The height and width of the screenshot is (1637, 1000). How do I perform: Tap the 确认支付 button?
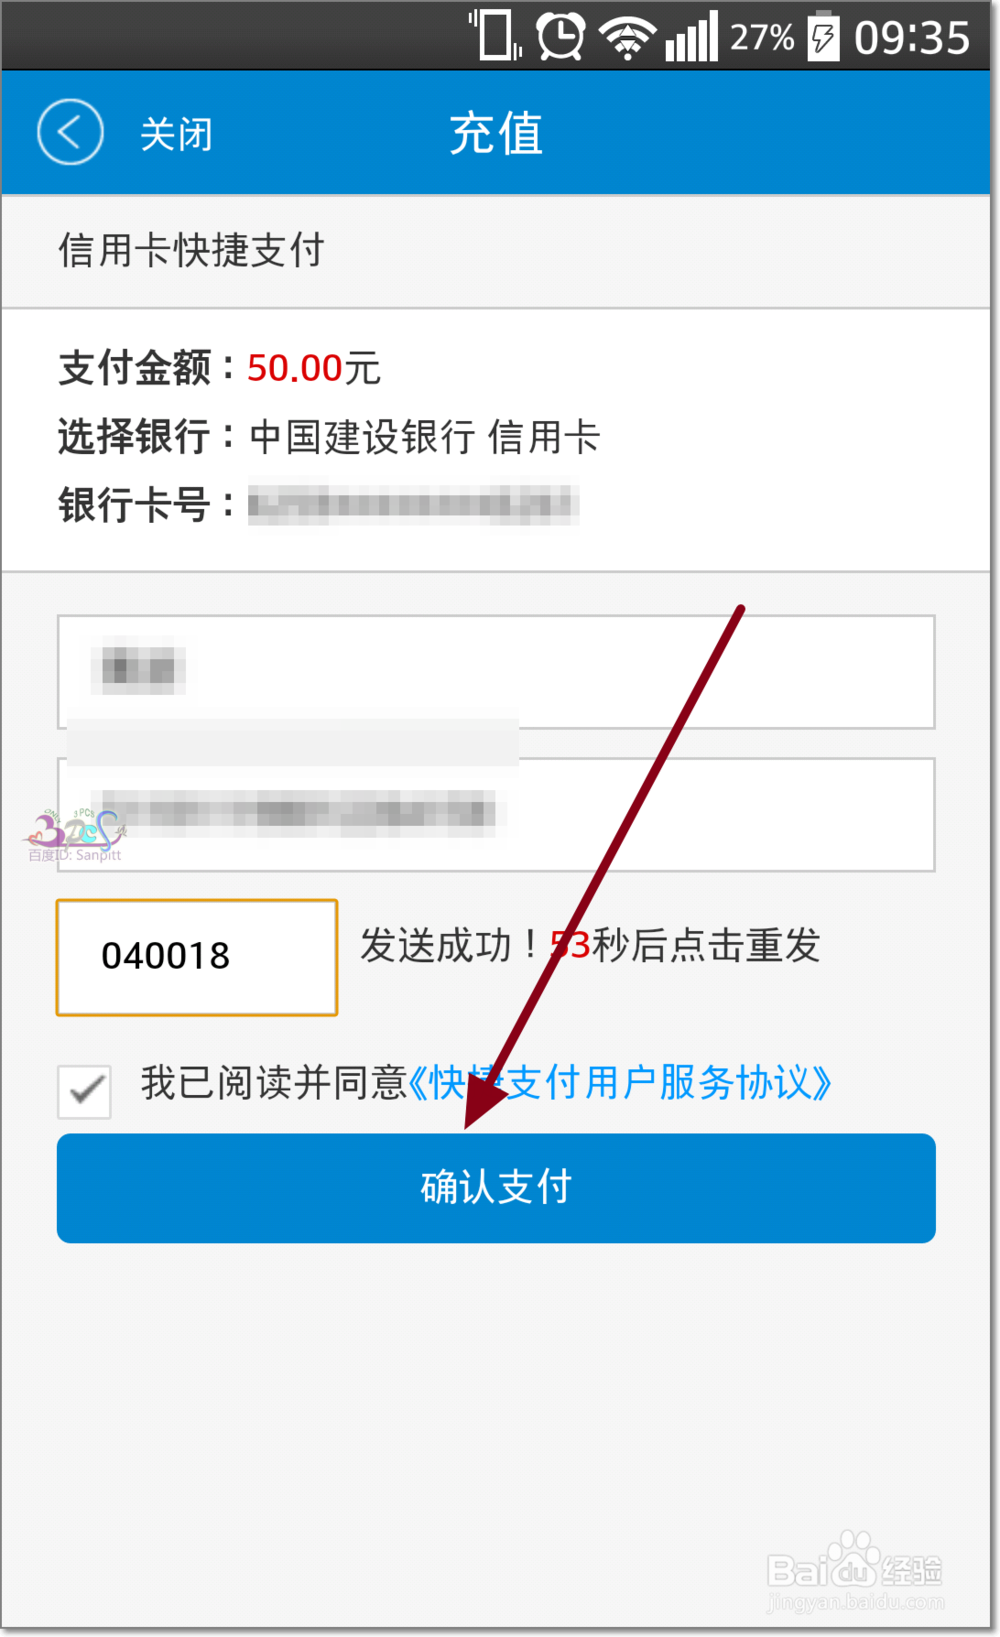(496, 1188)
